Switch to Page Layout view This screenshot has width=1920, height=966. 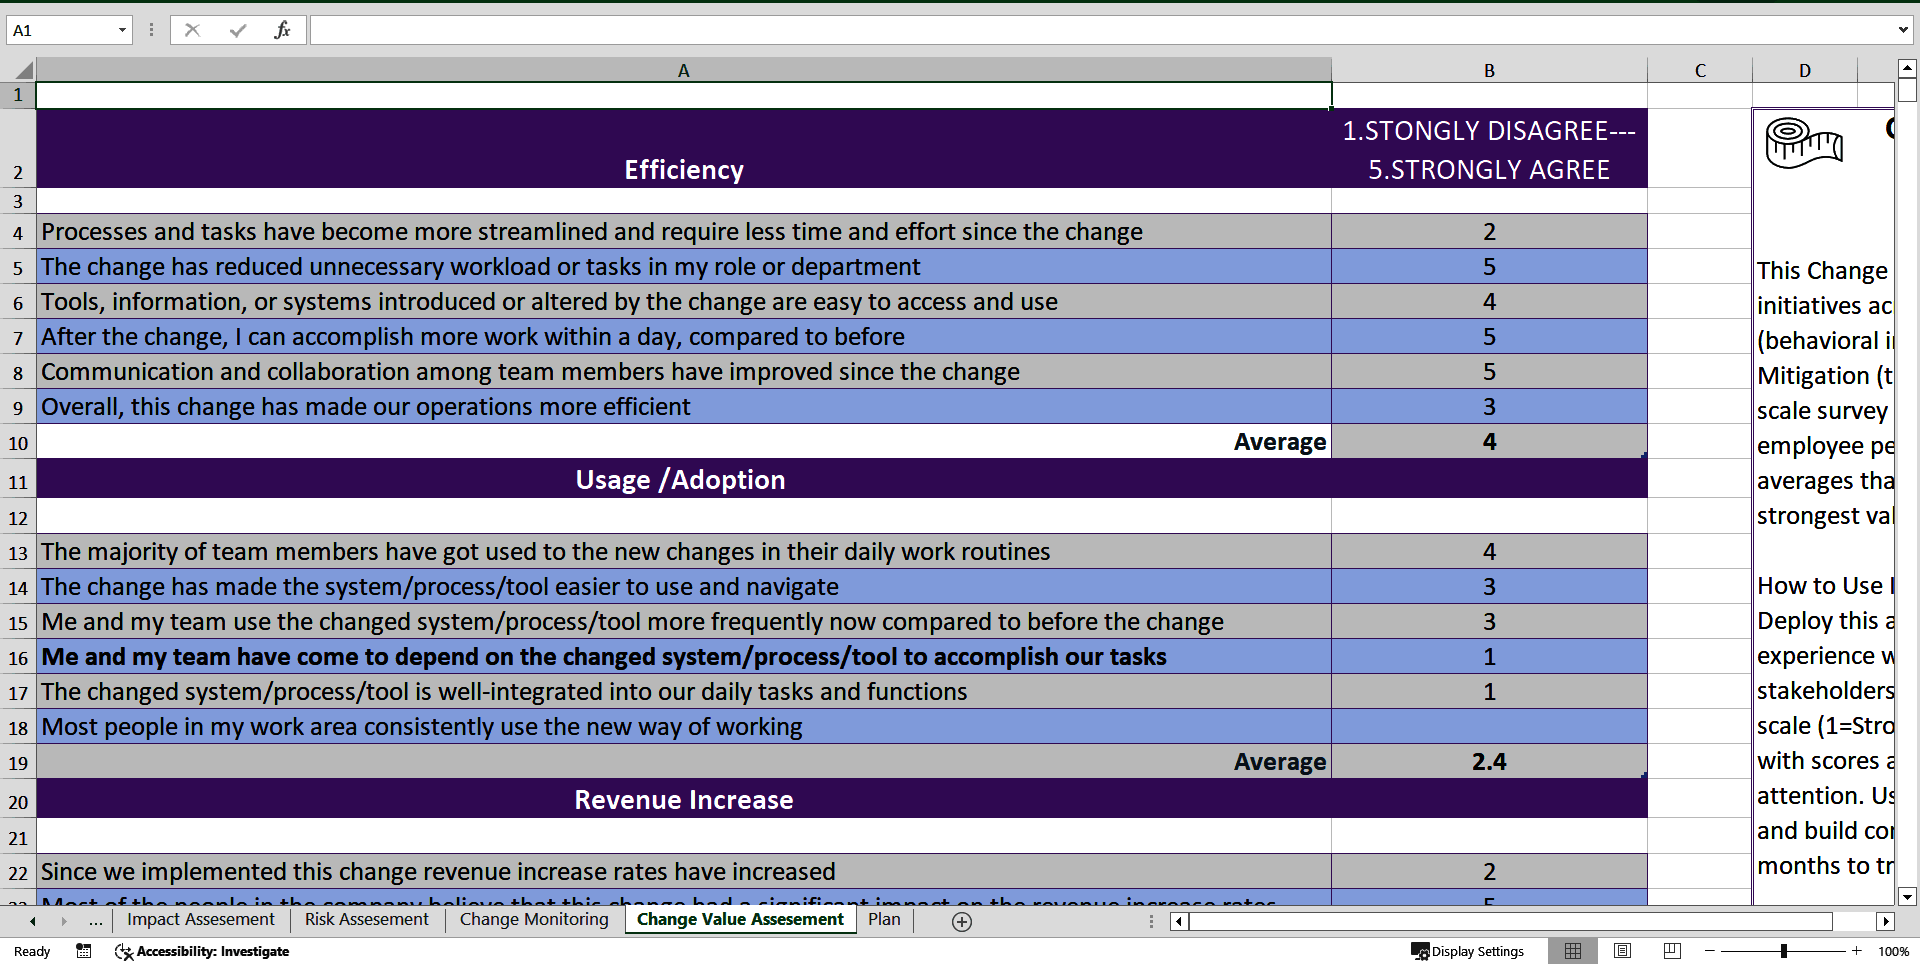click(1623, 951)
